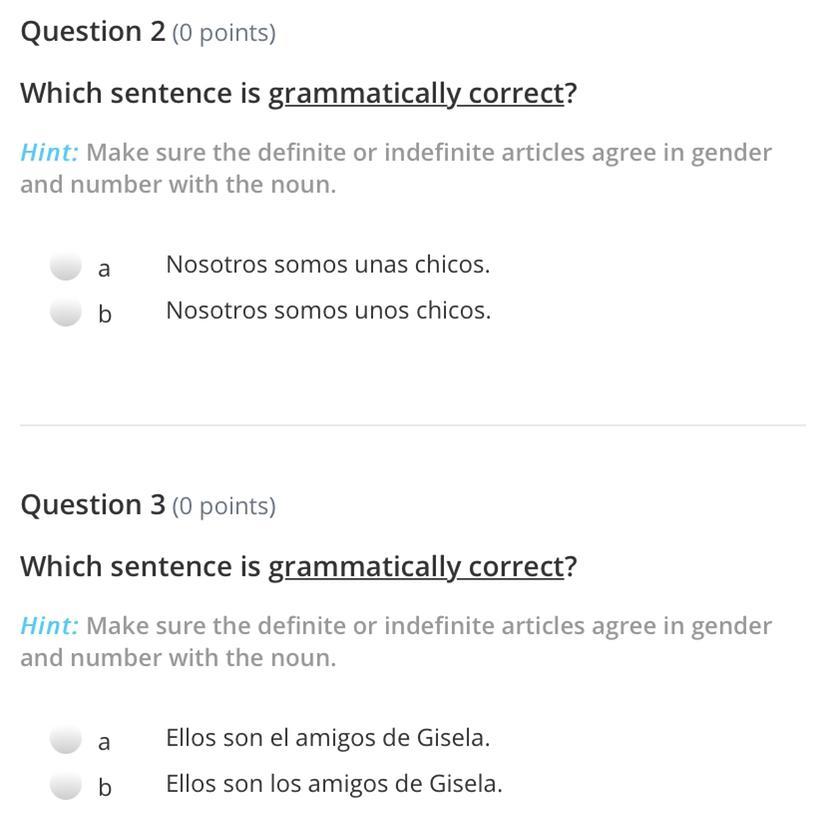
Task: Click the answer text 'Ellos son los amigos de Gisela.'
Action: [x=334, y=784]
